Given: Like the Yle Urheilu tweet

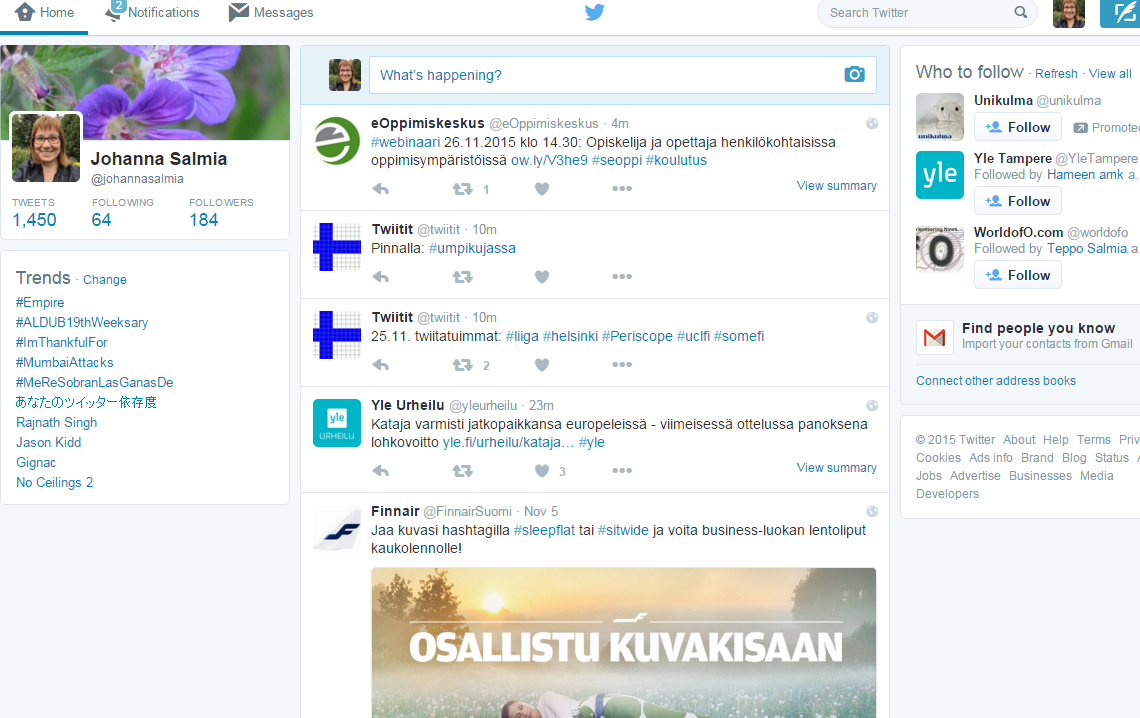Looking at the screenshot, I should [x=542, y=471].
